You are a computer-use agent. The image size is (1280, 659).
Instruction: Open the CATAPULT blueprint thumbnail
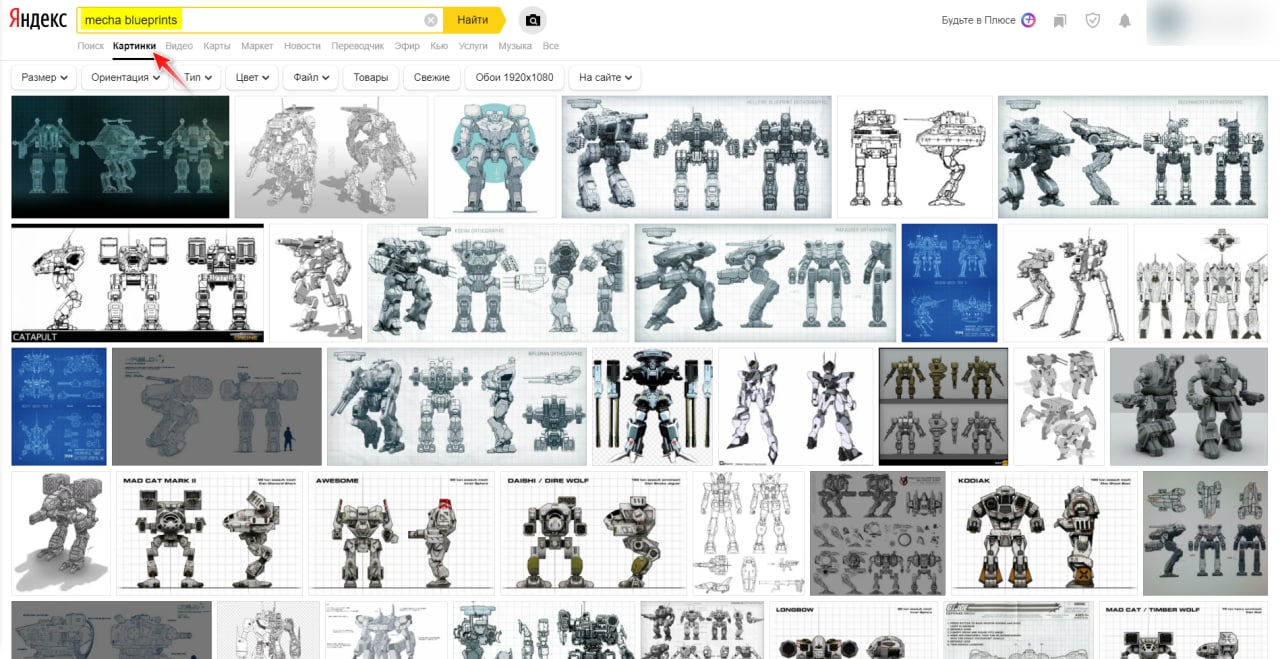coord(137,283)
